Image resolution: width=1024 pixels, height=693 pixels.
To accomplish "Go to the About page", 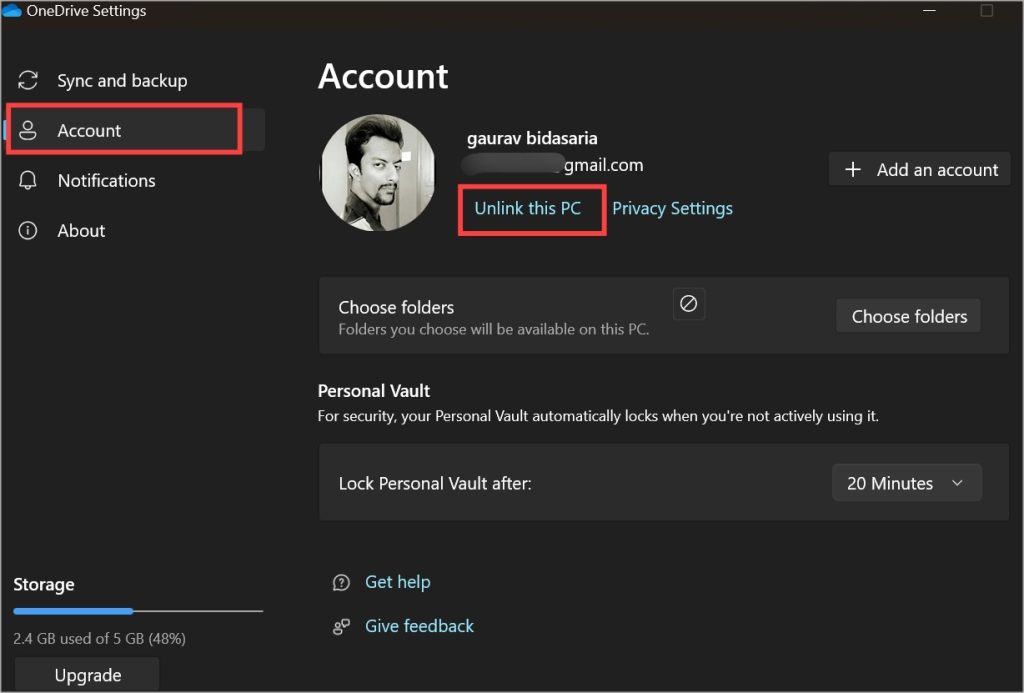I will click(81, 231).
